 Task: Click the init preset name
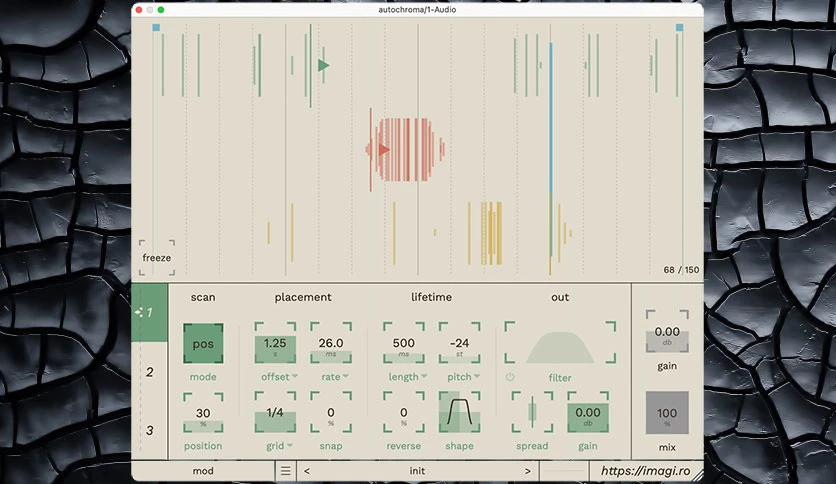click(417, 471)
